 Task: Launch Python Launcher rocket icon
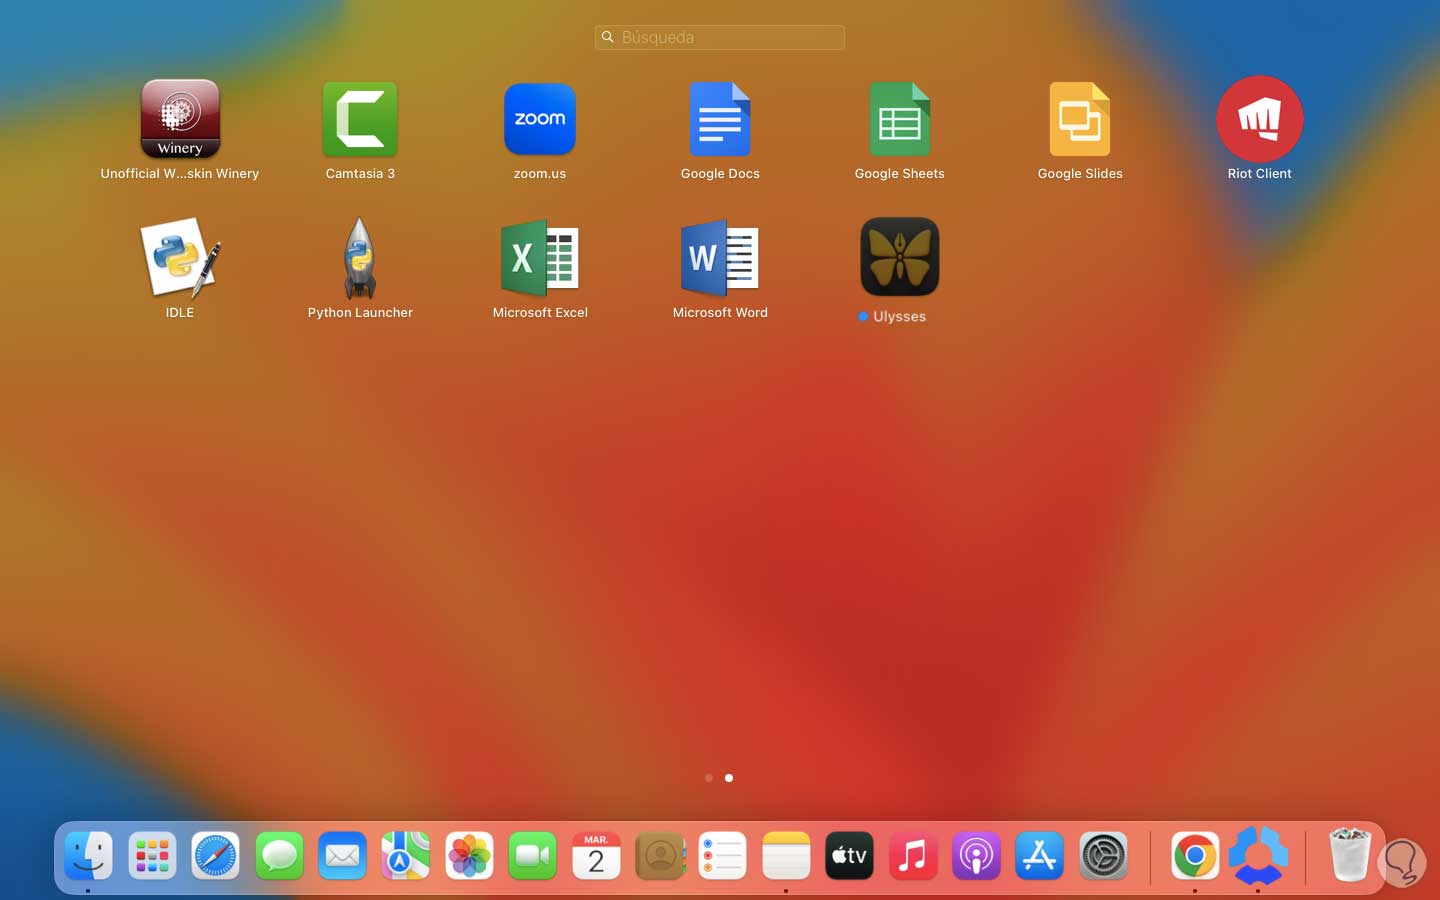(360, 258)
